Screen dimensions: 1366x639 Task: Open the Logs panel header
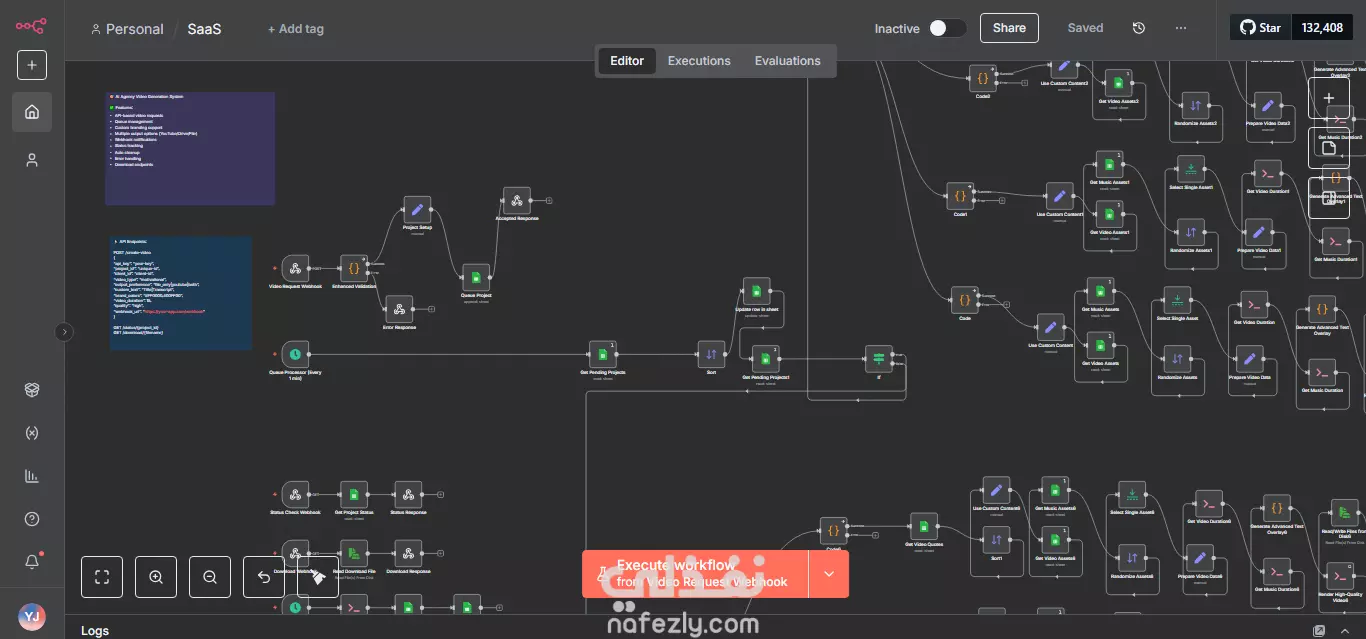95,630
